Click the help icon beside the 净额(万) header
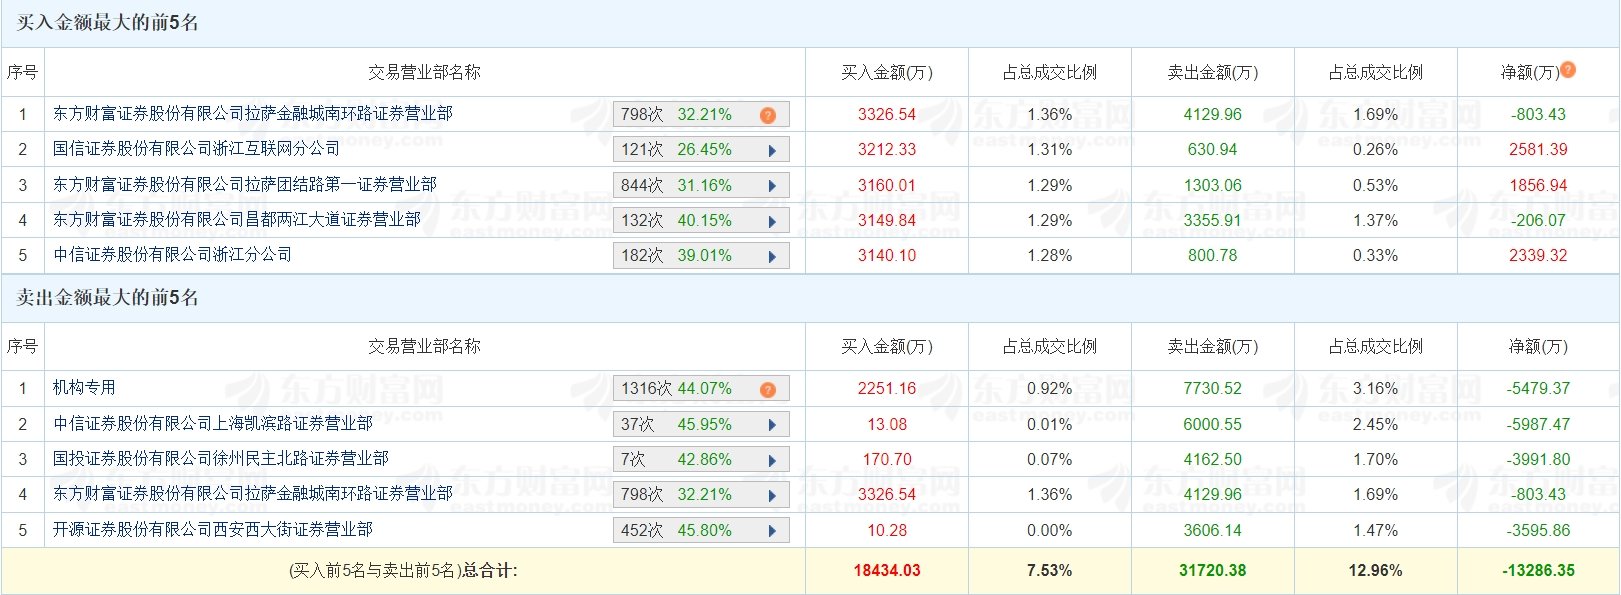Screen dimensions: 1621x595 point(1568,69)
